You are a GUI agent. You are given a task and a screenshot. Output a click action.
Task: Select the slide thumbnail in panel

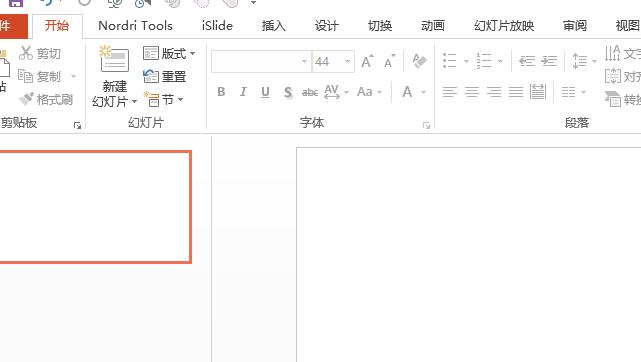[x=95, y=207]
